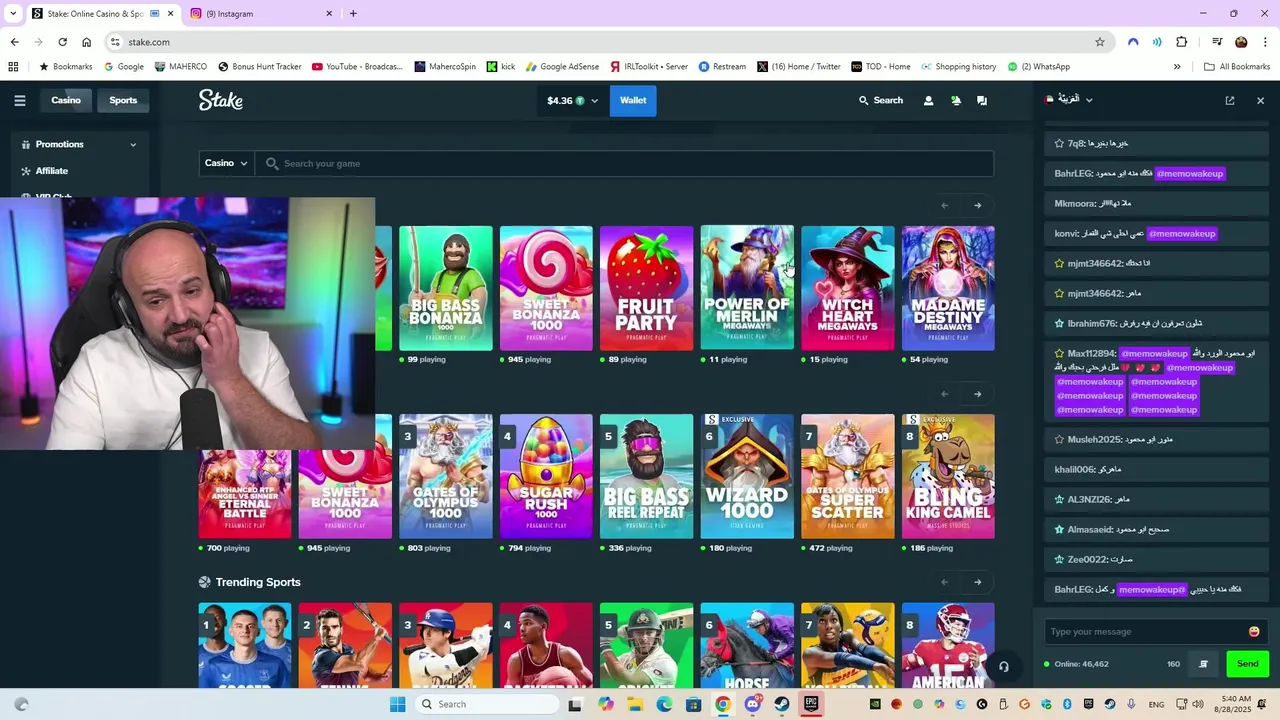Image resolution: width=1280 pixels, height=720 pixels.
Task: Open chat rules icon next to Send
Action: [1203, 664]
